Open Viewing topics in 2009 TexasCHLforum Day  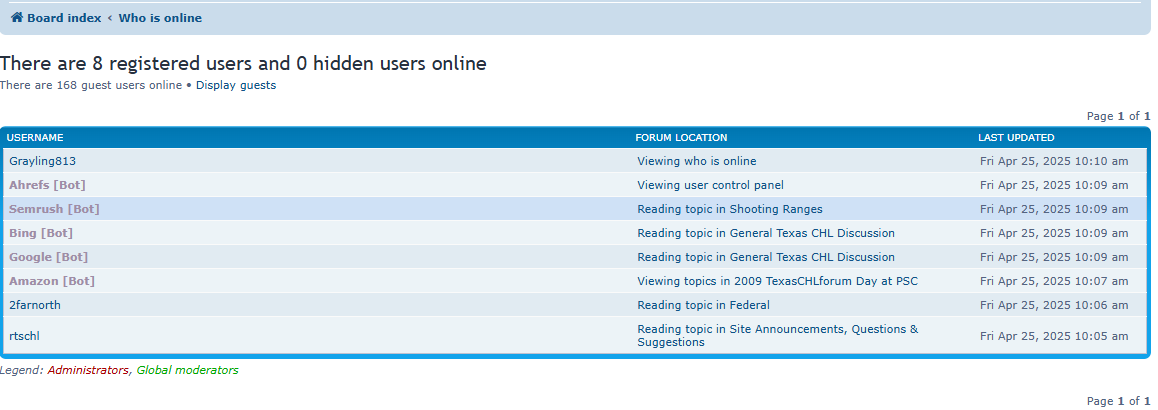pyautogui.click(x=777, y=281)
